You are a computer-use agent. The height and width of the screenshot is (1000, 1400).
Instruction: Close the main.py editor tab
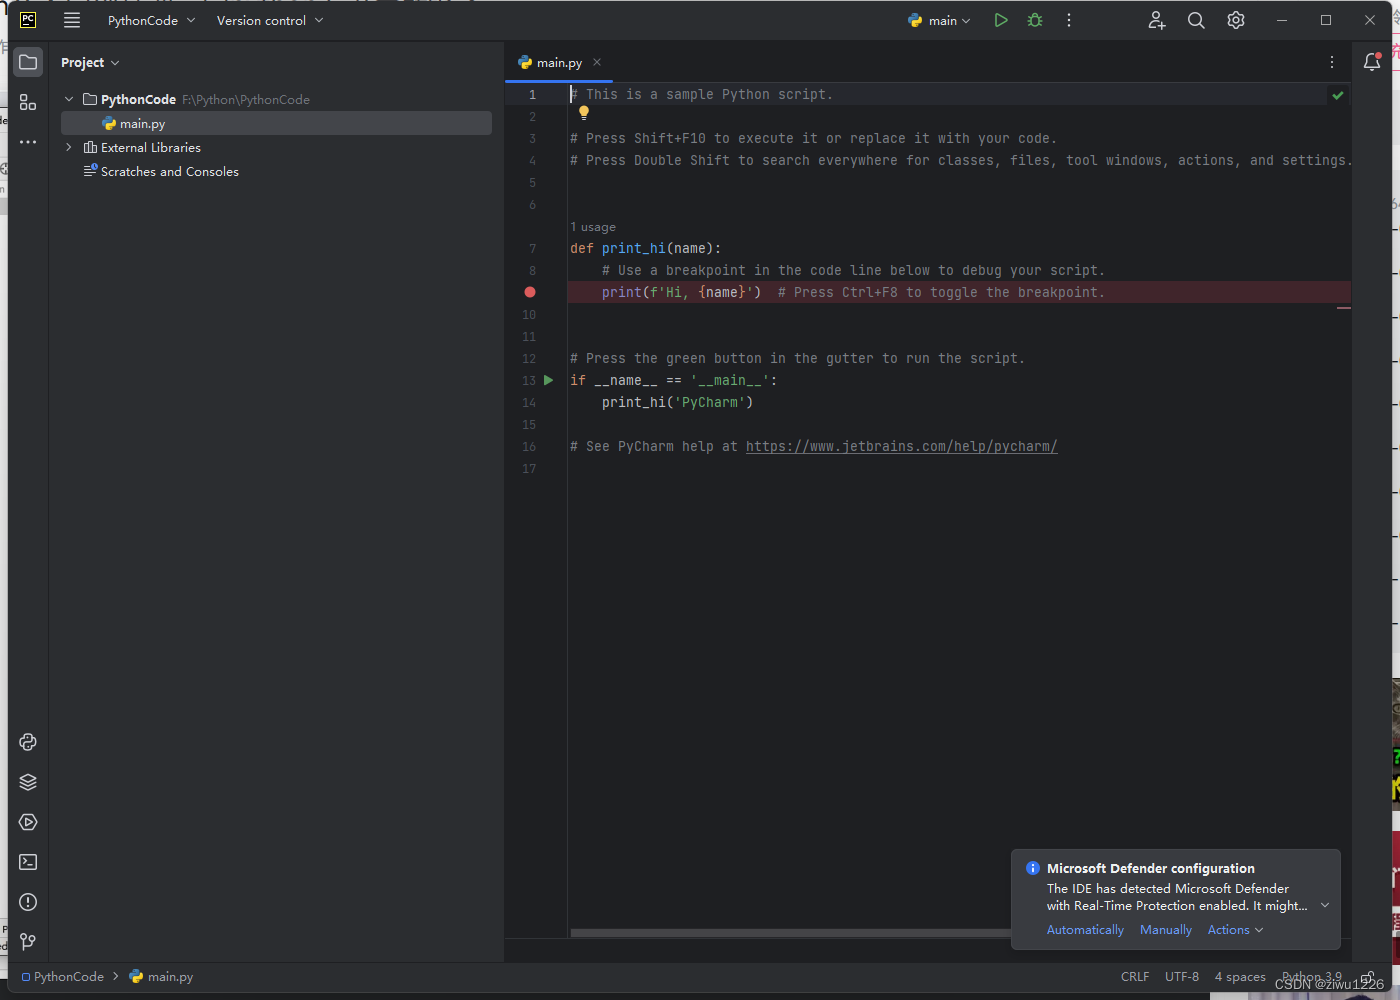click(597, 62)
